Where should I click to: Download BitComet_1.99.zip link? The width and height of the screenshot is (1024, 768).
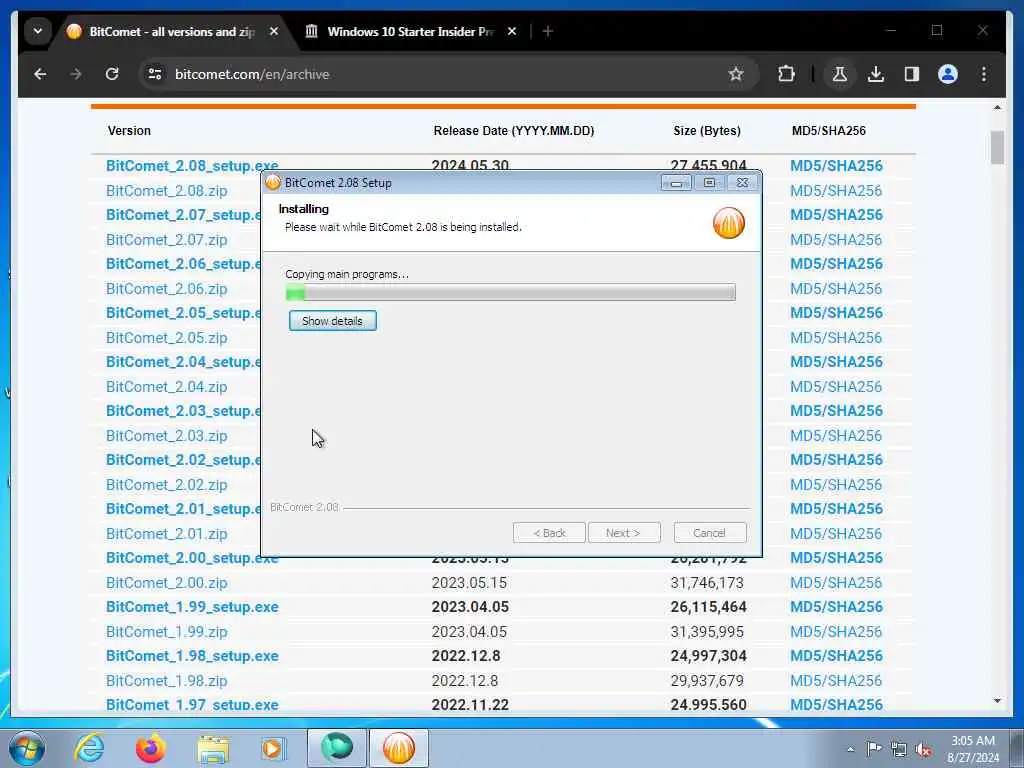[167, 632]
